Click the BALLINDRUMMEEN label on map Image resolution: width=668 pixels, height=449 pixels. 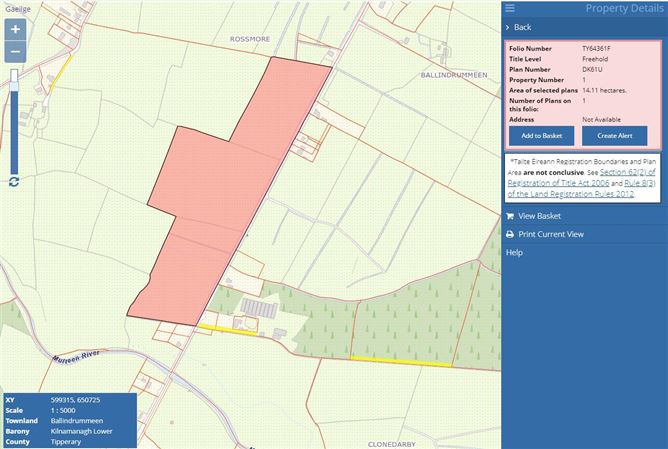tap(454, 75)
